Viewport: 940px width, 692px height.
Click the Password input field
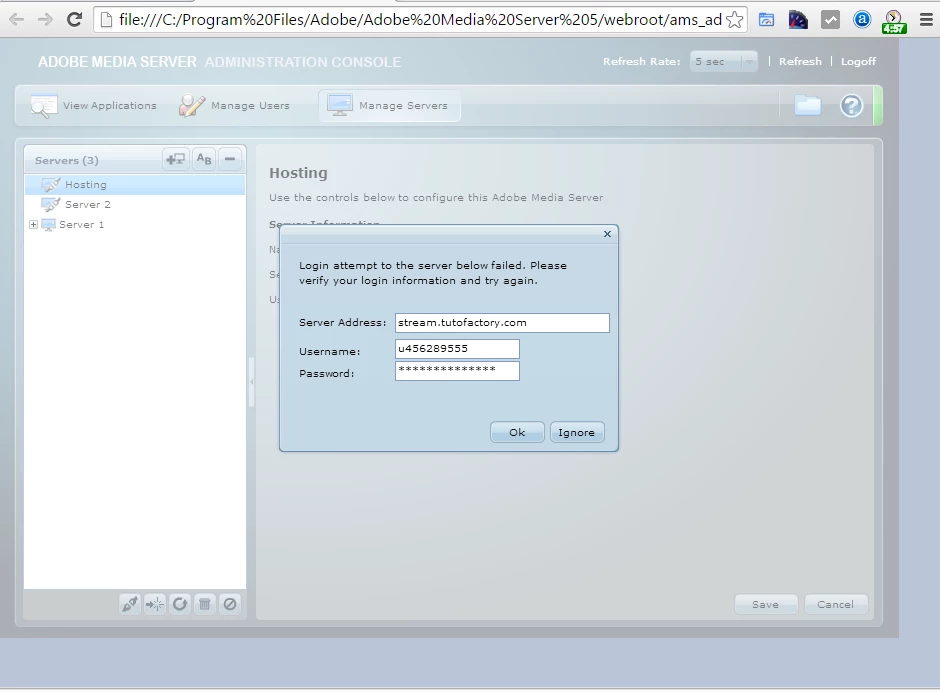click(x=457, y=371)
